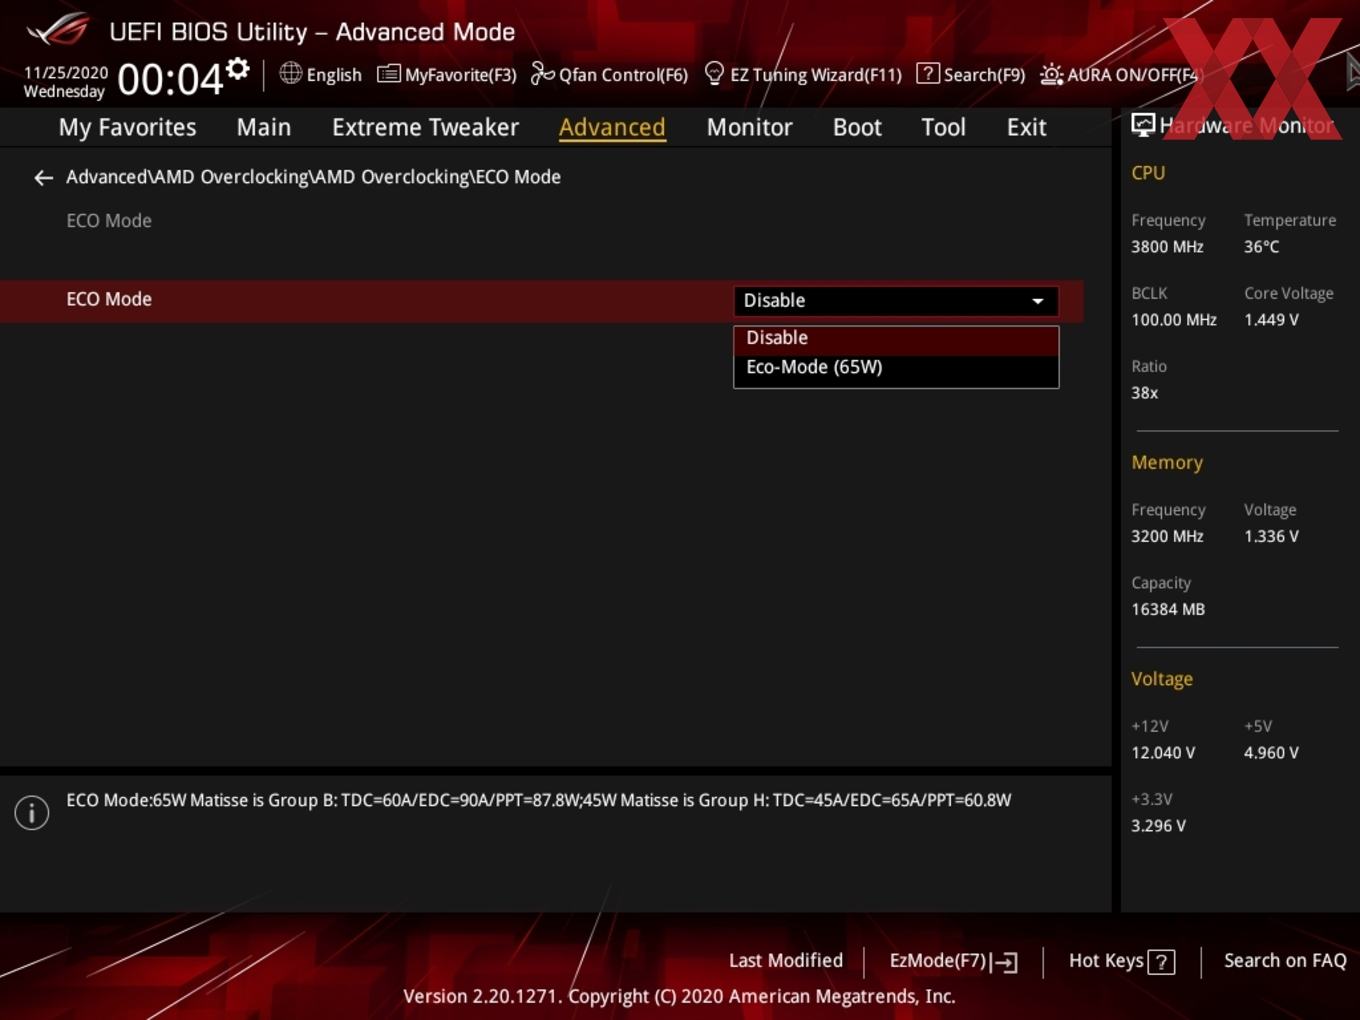Click memory voltage value 1.336 V
This screenshot has width=1360, height=1020.
[1271, 536]
